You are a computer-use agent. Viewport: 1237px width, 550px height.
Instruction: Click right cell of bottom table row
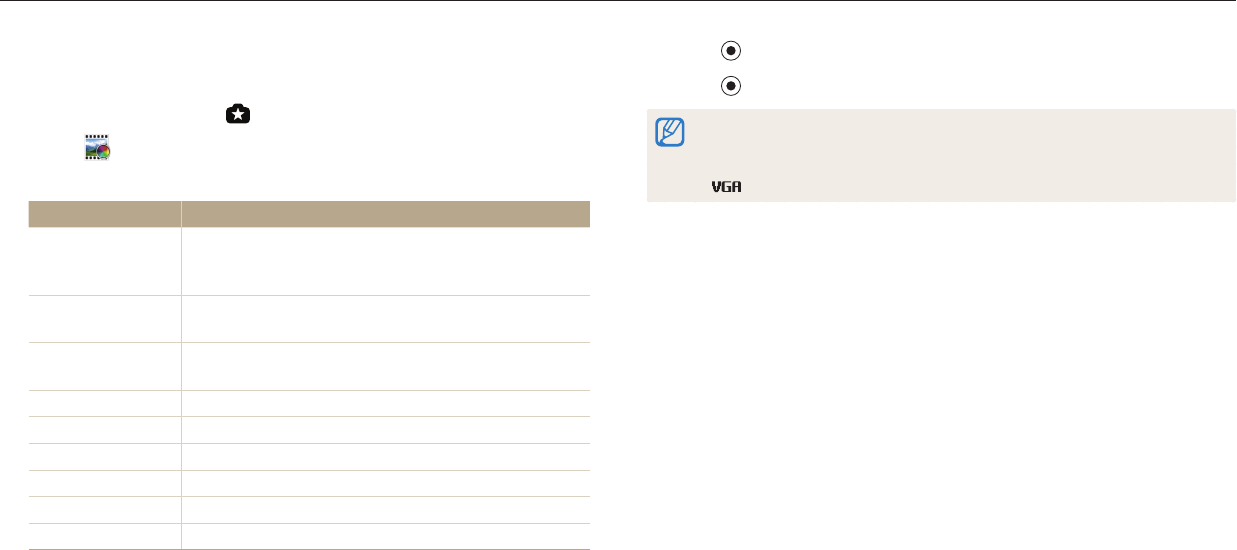[385, 536]
